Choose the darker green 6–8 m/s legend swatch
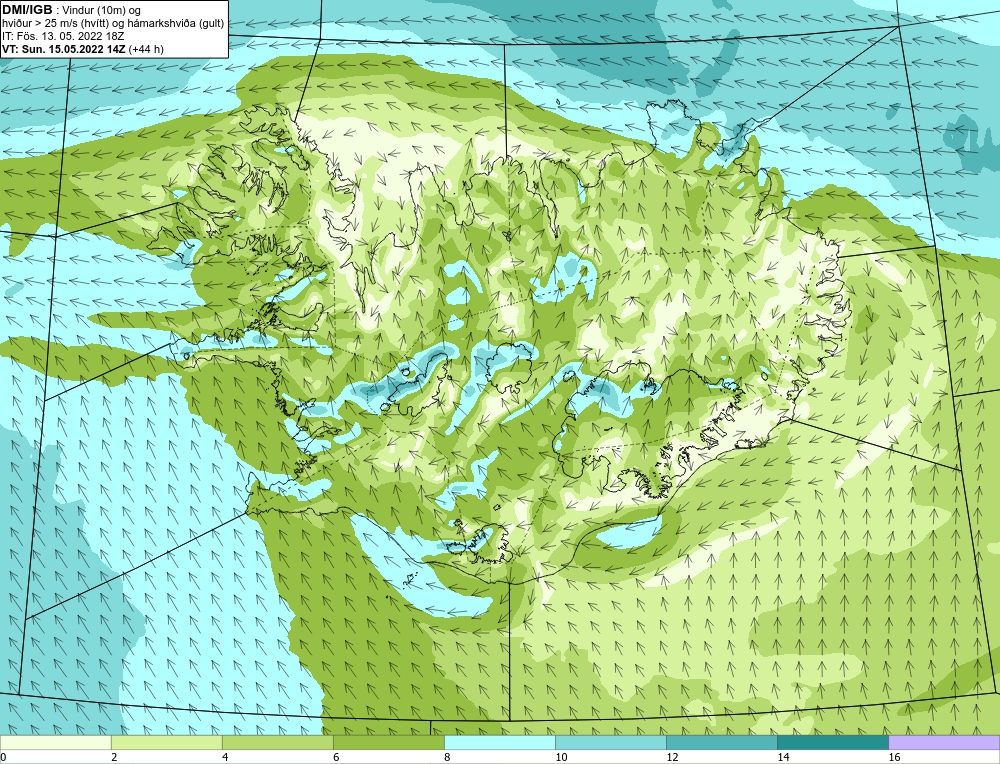 [x=388, y=742]
